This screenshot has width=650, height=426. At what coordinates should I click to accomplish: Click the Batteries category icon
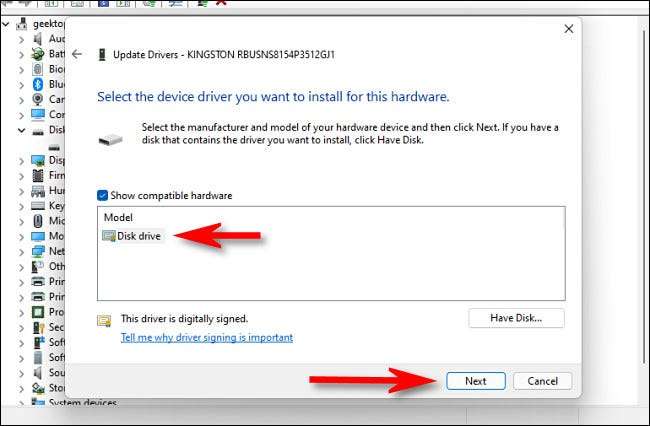click(38, 54)
